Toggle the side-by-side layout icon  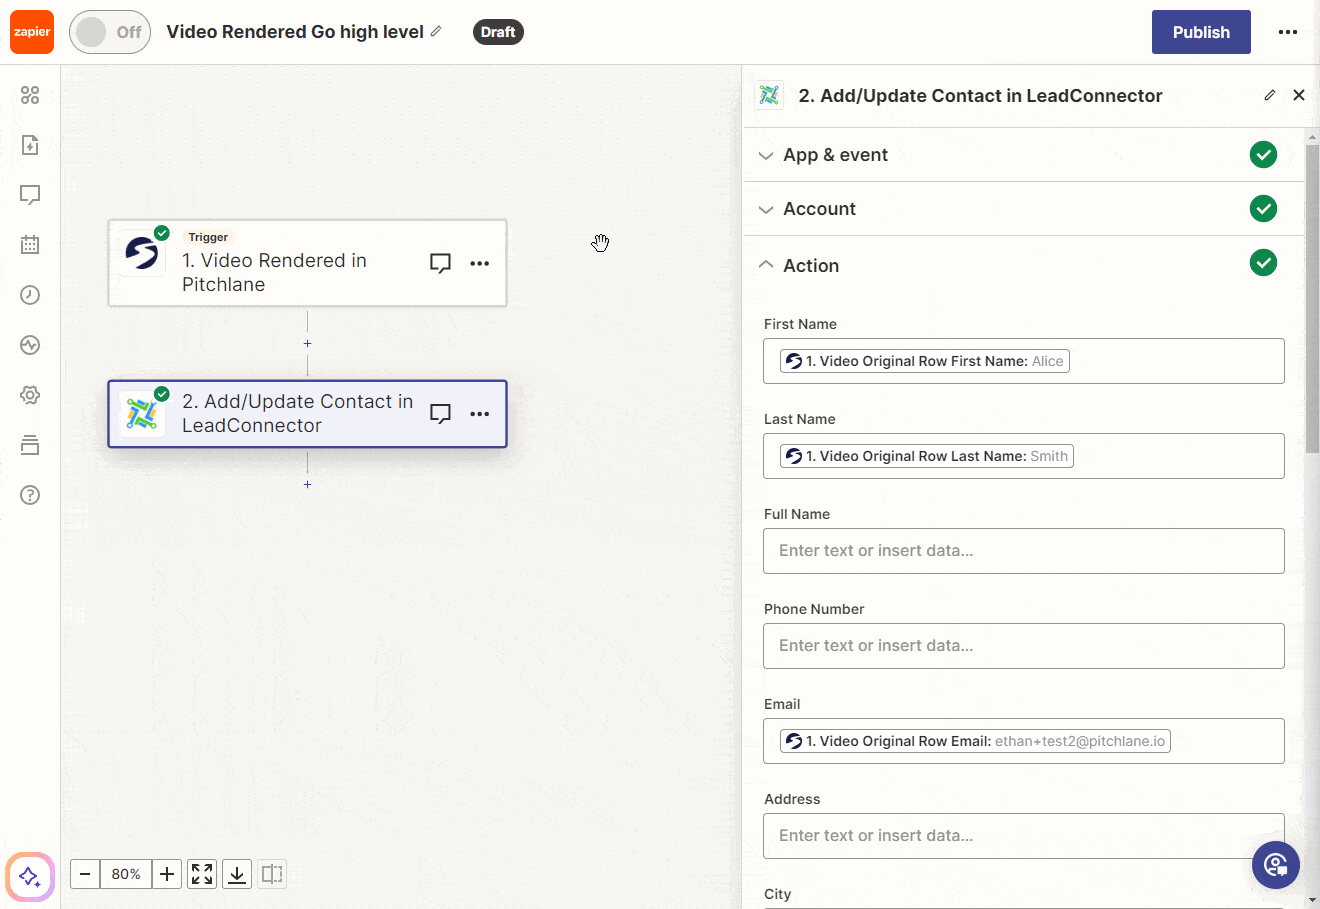pyautogui.click(x=272, y=874)
